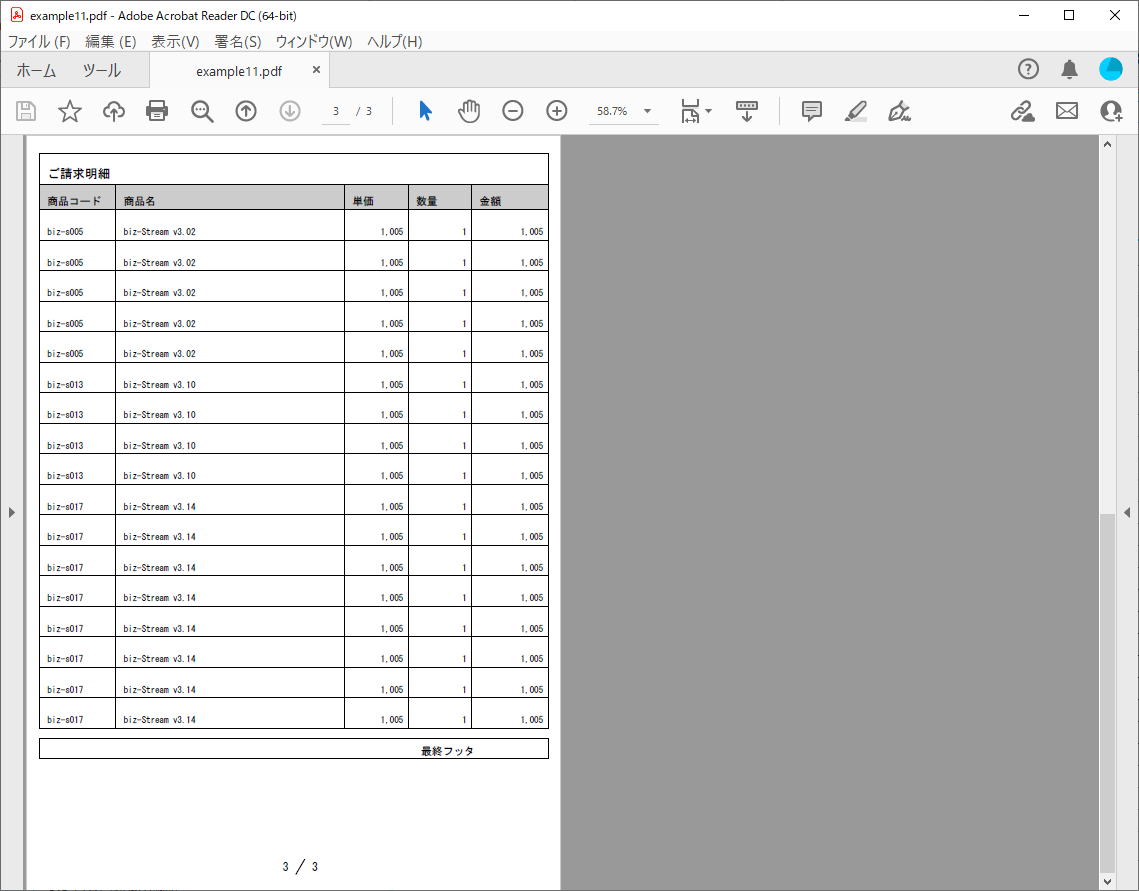Open the 表示(V) menu
Viewport: 1139px width, 891px height.
point(175,41)
